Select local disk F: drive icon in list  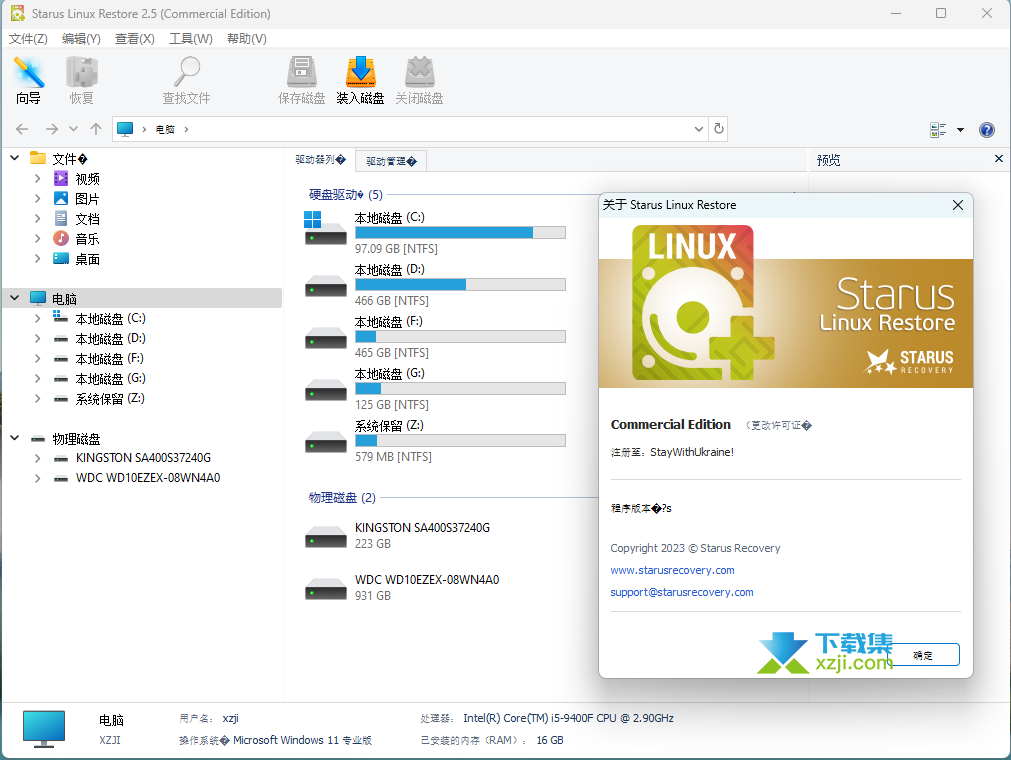click(325, 338)
